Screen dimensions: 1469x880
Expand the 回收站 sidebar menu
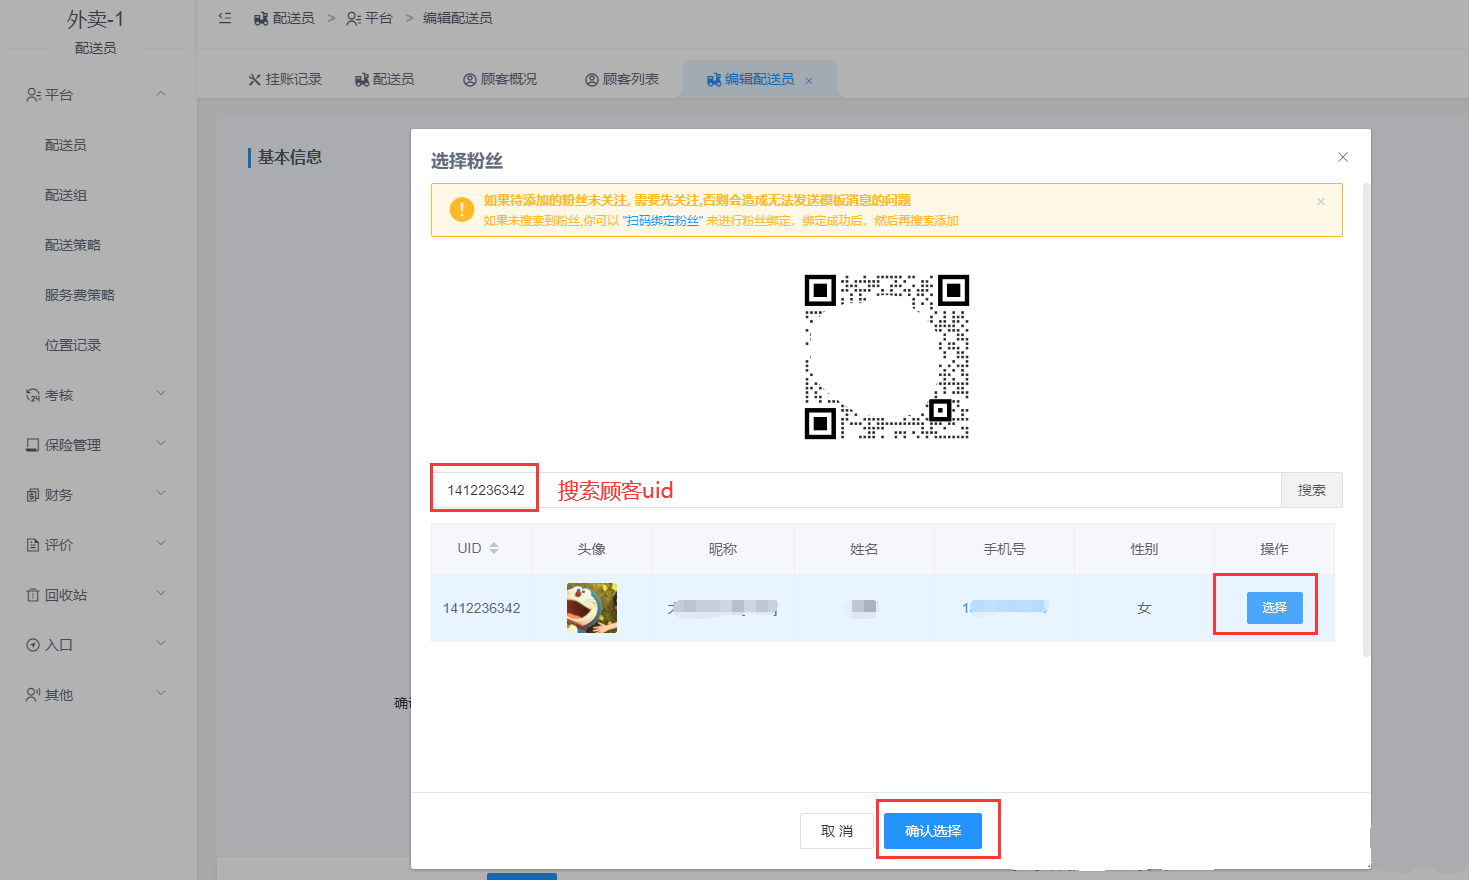[x=98, y=595]
